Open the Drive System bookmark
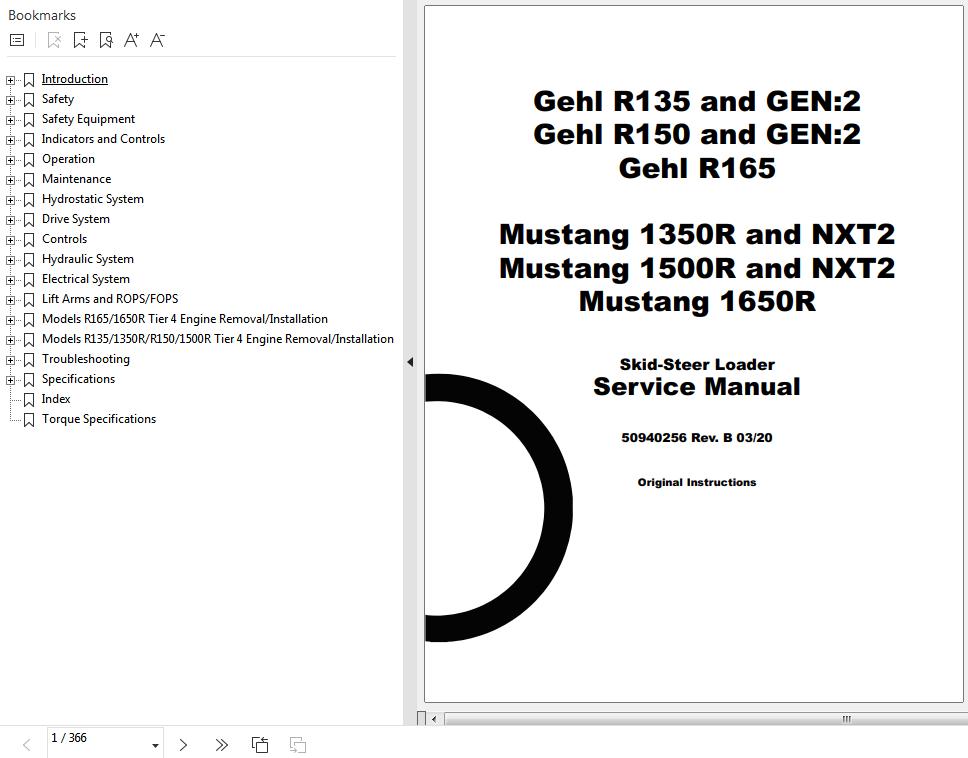968x758 pixels. (x=76, y=219)
